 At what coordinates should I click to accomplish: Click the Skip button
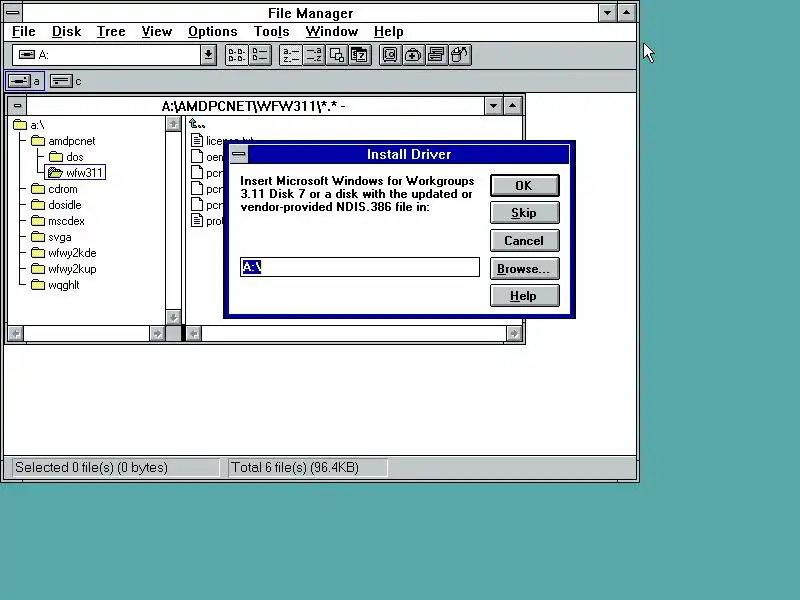coord(524,213)
